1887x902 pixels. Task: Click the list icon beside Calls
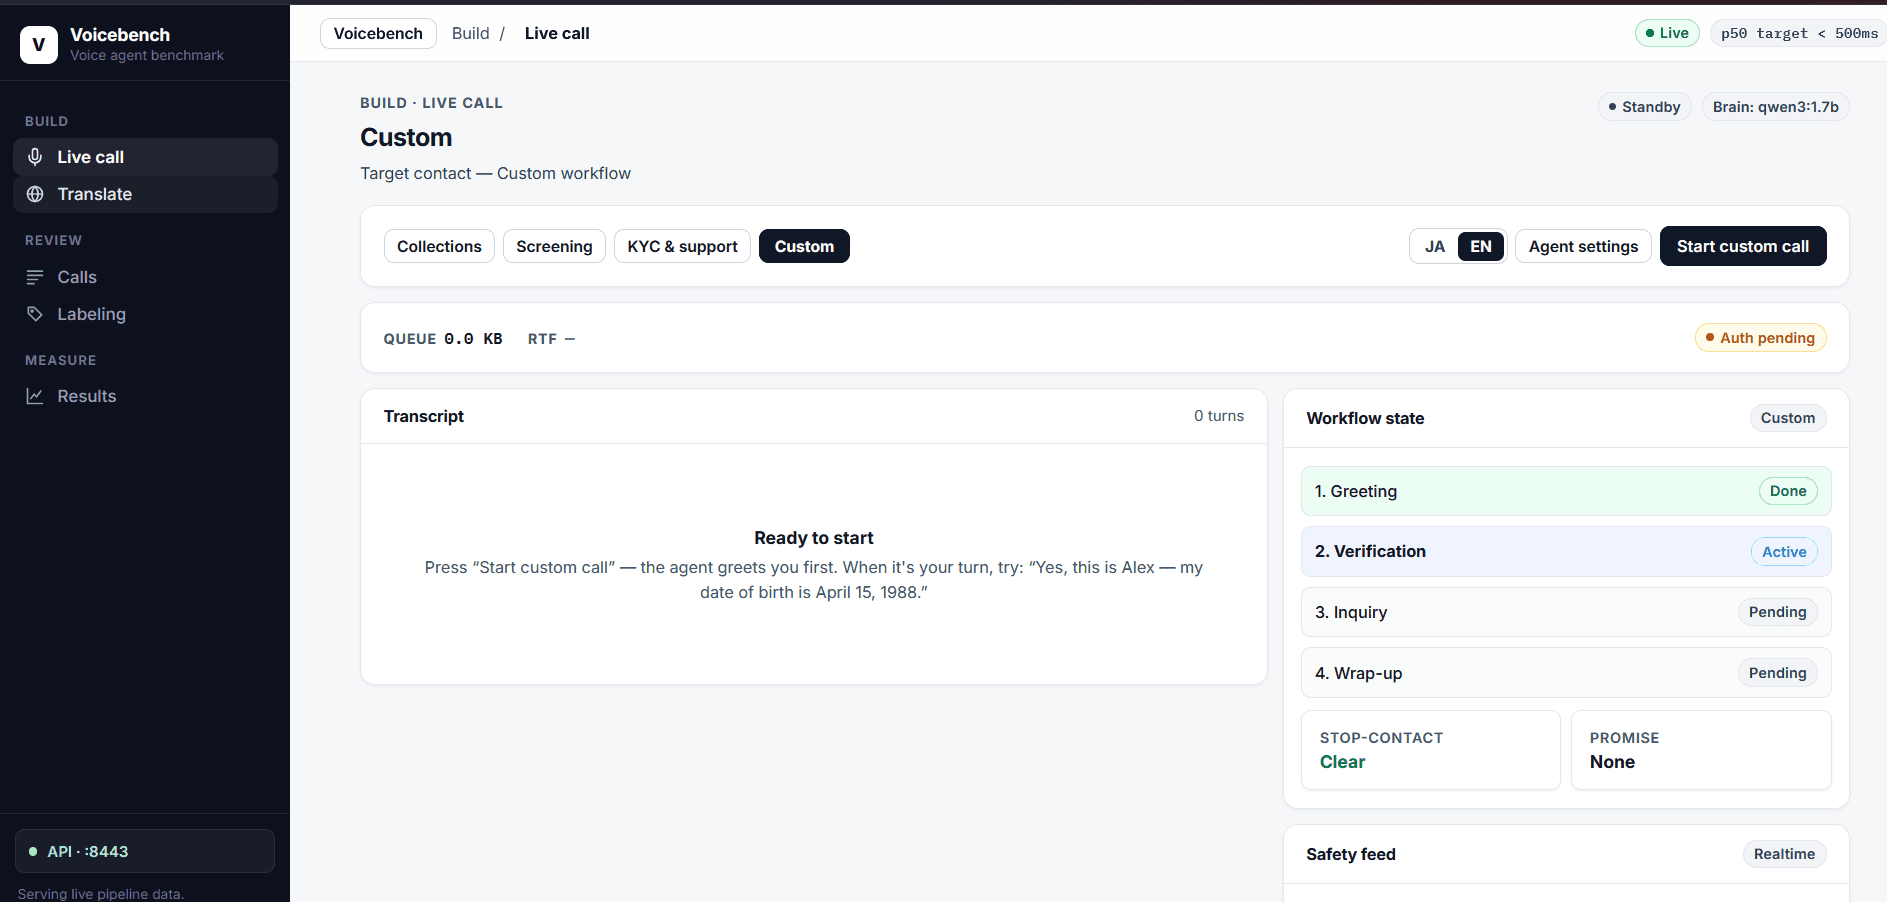coord(35,277)
